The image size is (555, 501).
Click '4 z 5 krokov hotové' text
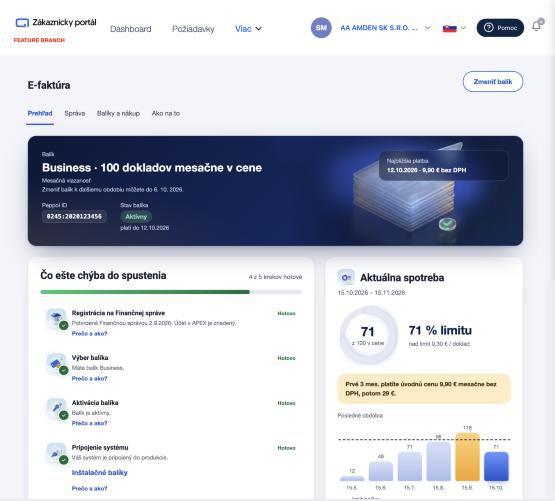(275, 277)
